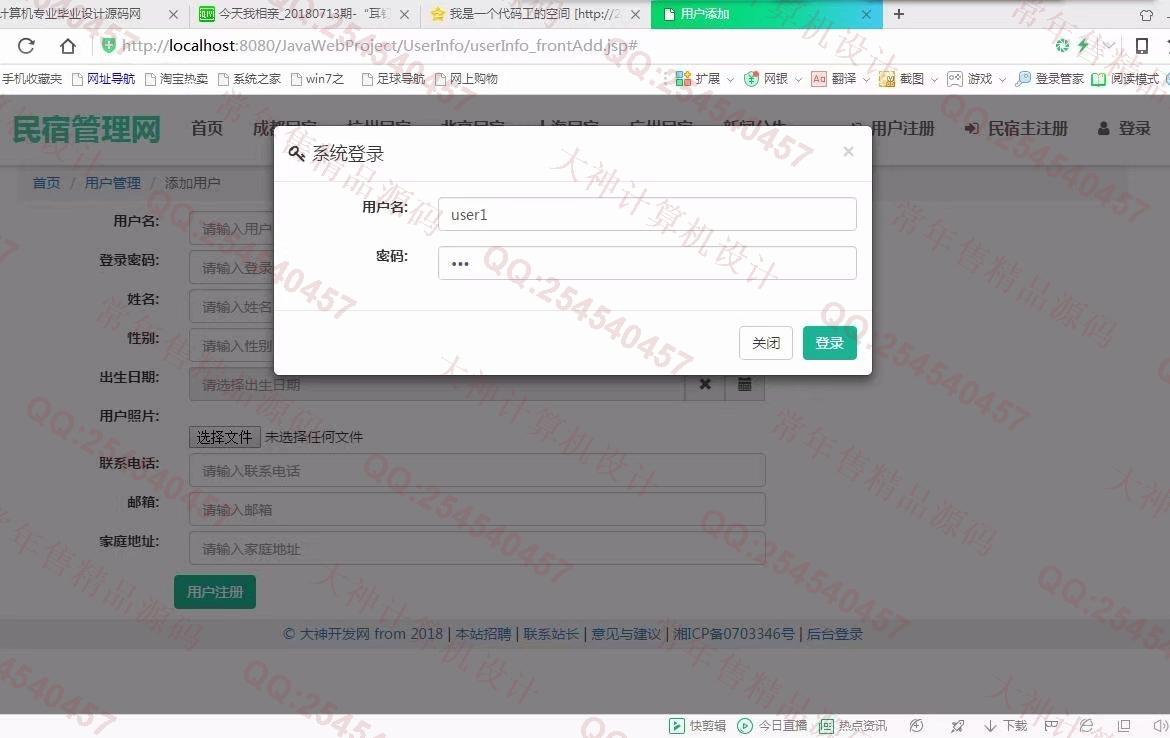Click the 游戏 games icon
The width and height of the screenshot is (1170, 738).
pos(954,78)
